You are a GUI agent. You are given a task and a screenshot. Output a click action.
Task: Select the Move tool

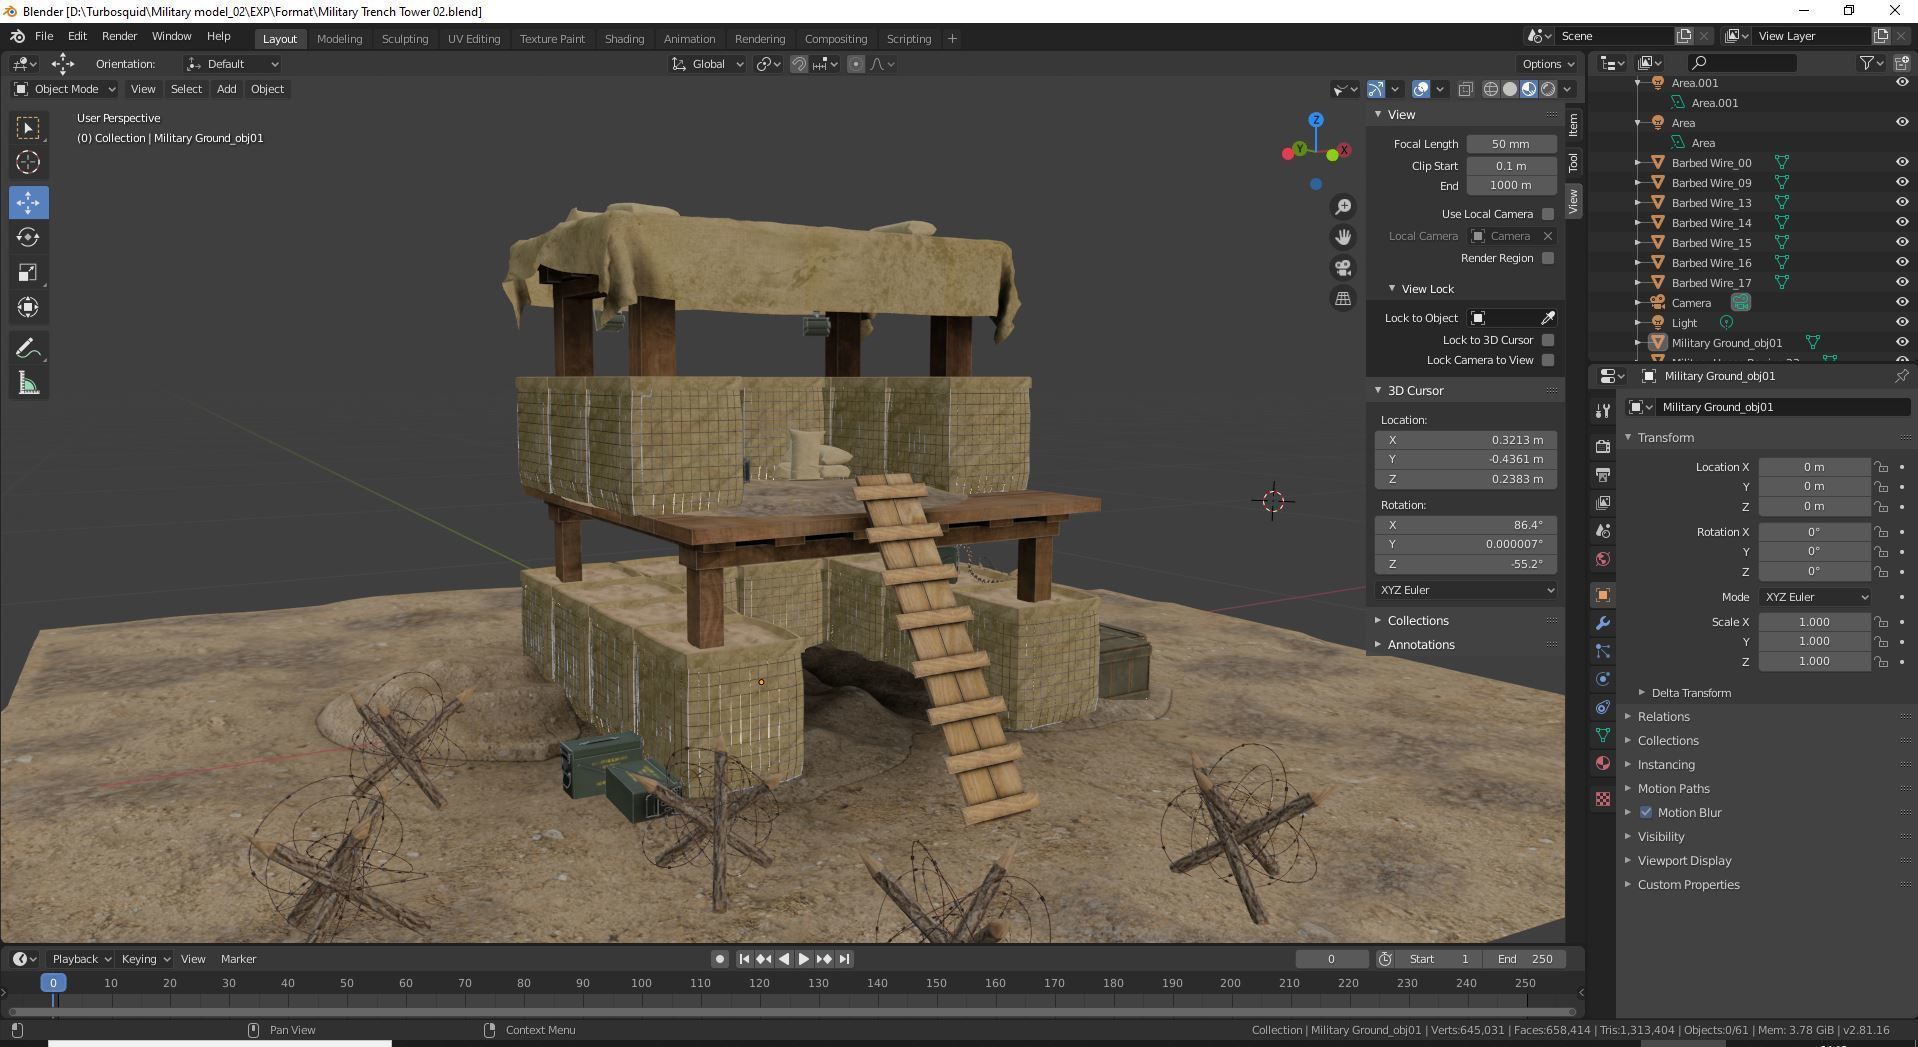28,202
